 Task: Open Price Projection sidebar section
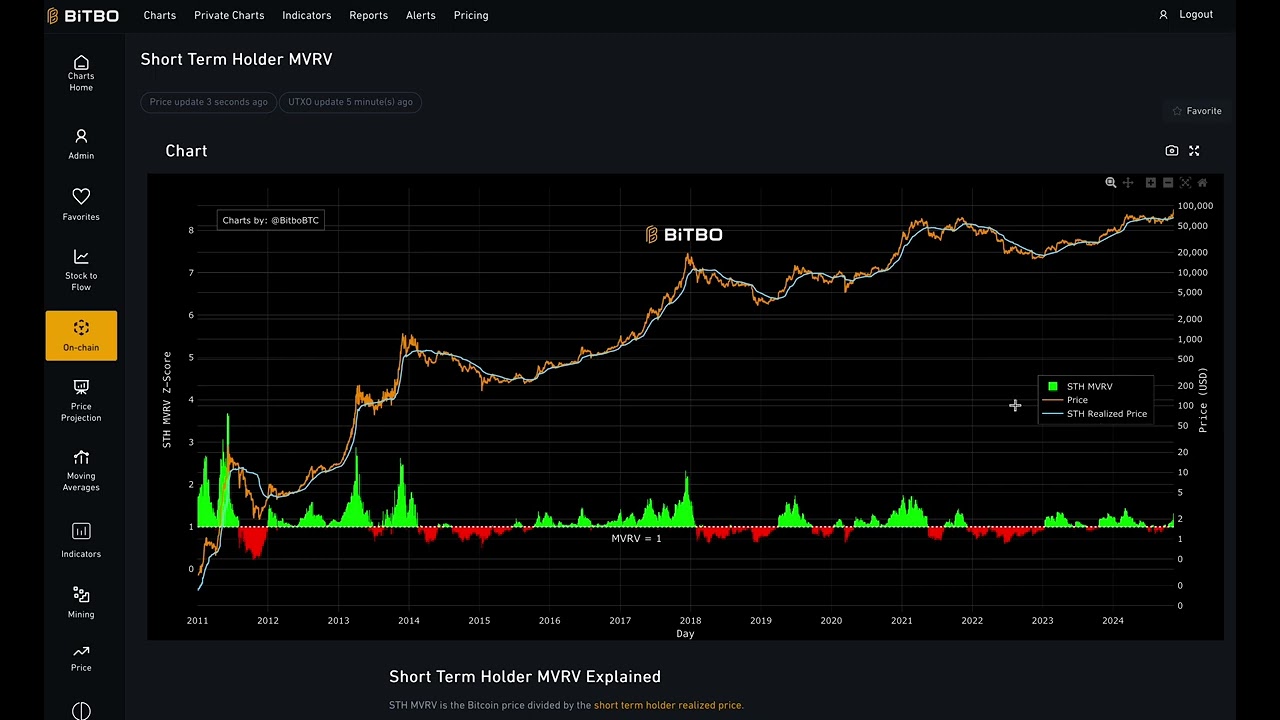point(81,399)
